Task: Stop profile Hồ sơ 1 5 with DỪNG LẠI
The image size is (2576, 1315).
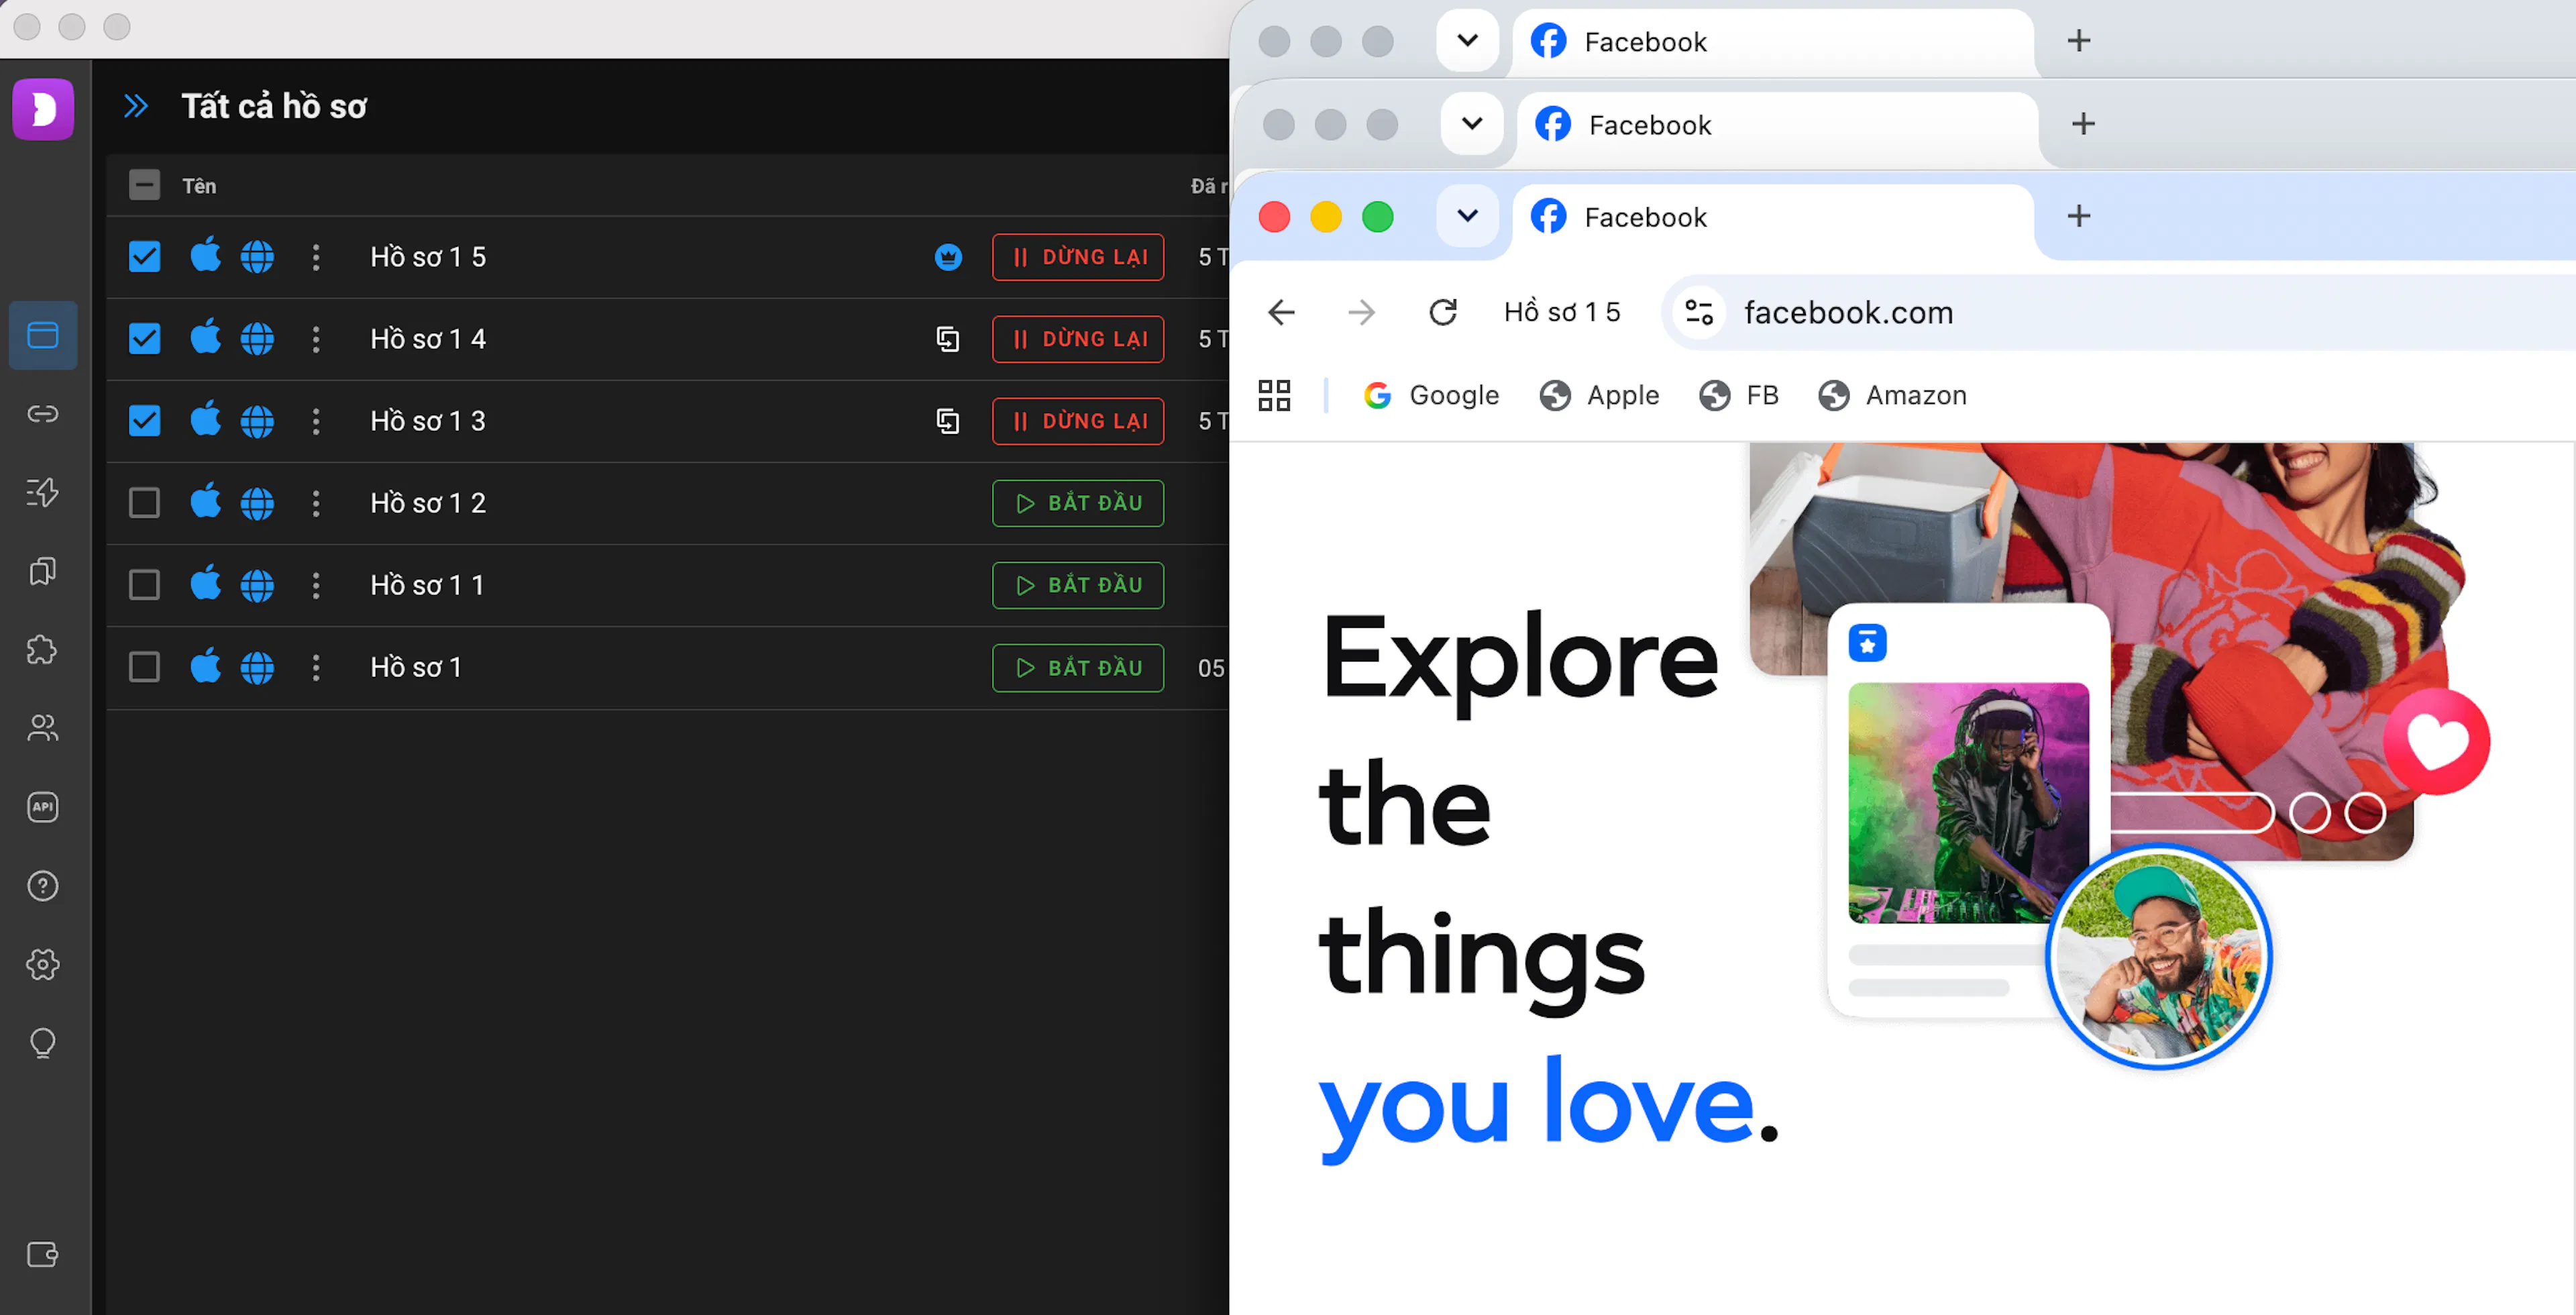Action: (x=1078, y=257)
